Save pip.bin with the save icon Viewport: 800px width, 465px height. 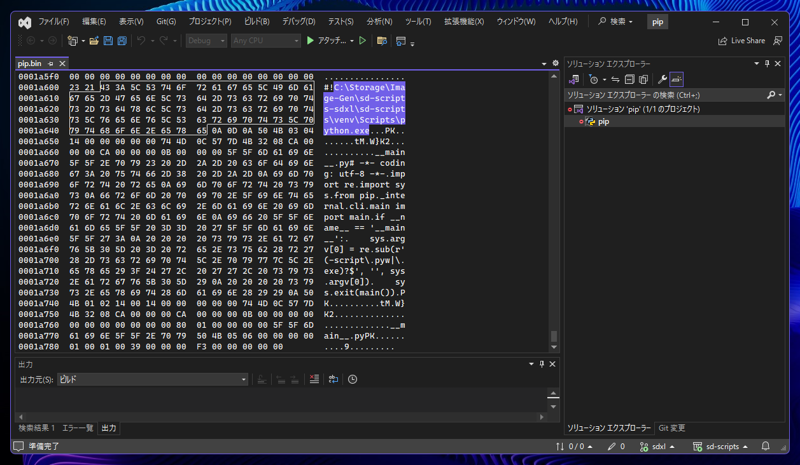(x=108, y=41)
